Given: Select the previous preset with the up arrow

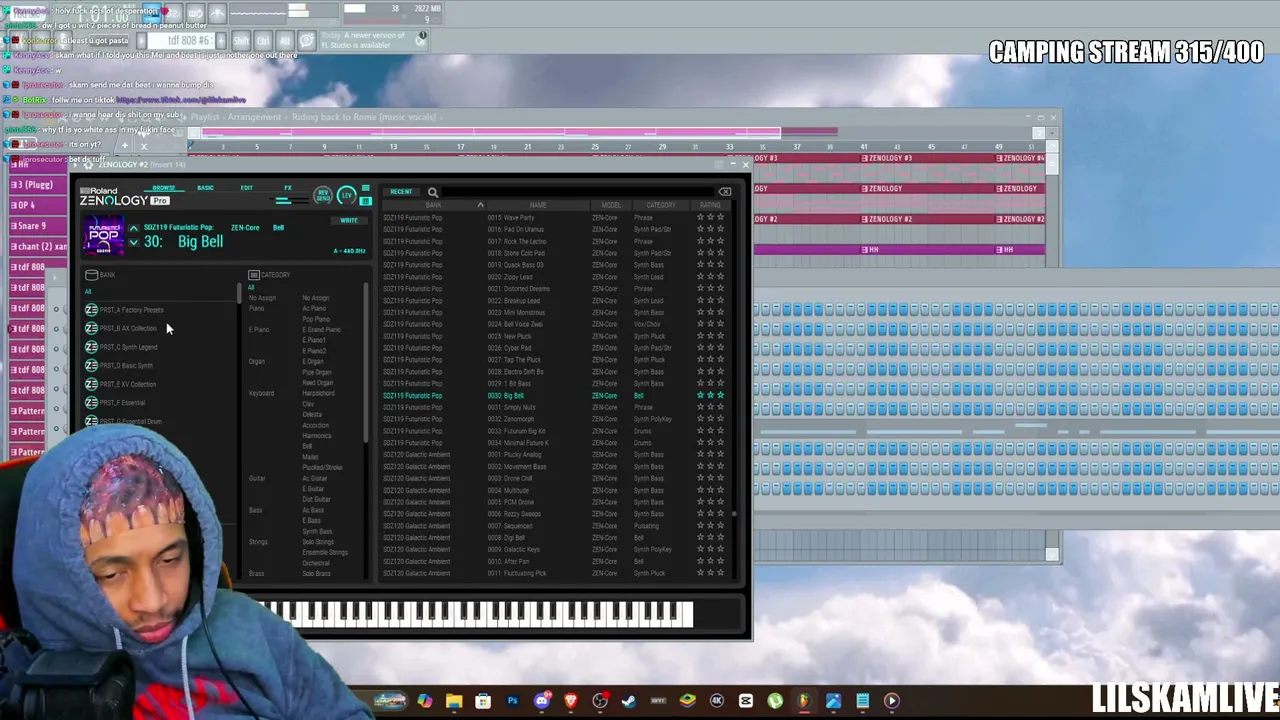Looking at the screenshot, I should (x=134, y=228).
